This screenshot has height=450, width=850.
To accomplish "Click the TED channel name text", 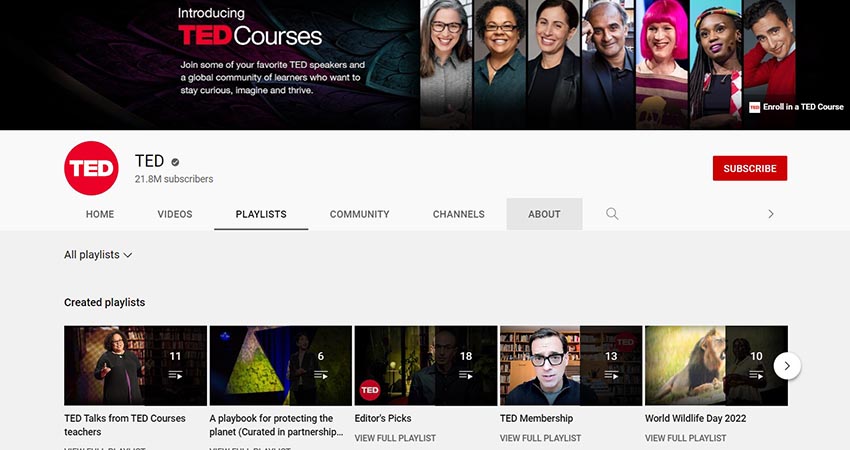I will click(150, 161).
